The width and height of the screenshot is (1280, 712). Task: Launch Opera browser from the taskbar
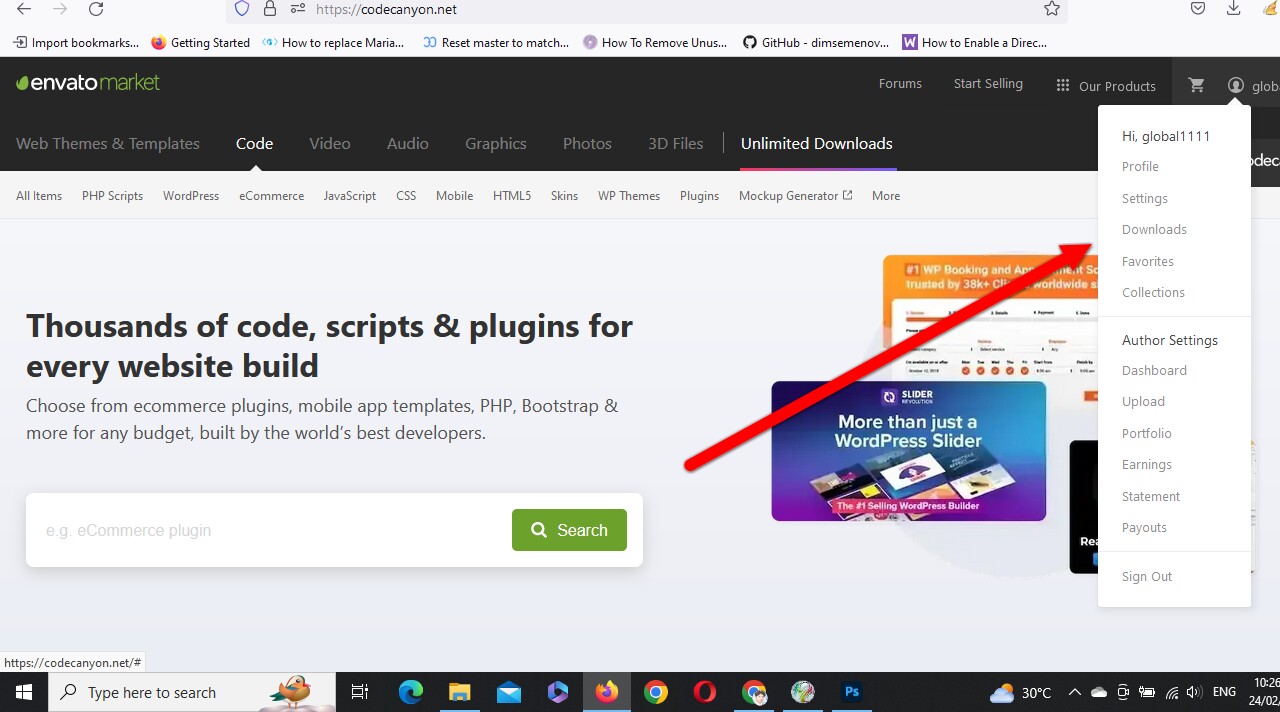[x=705, y=692]
